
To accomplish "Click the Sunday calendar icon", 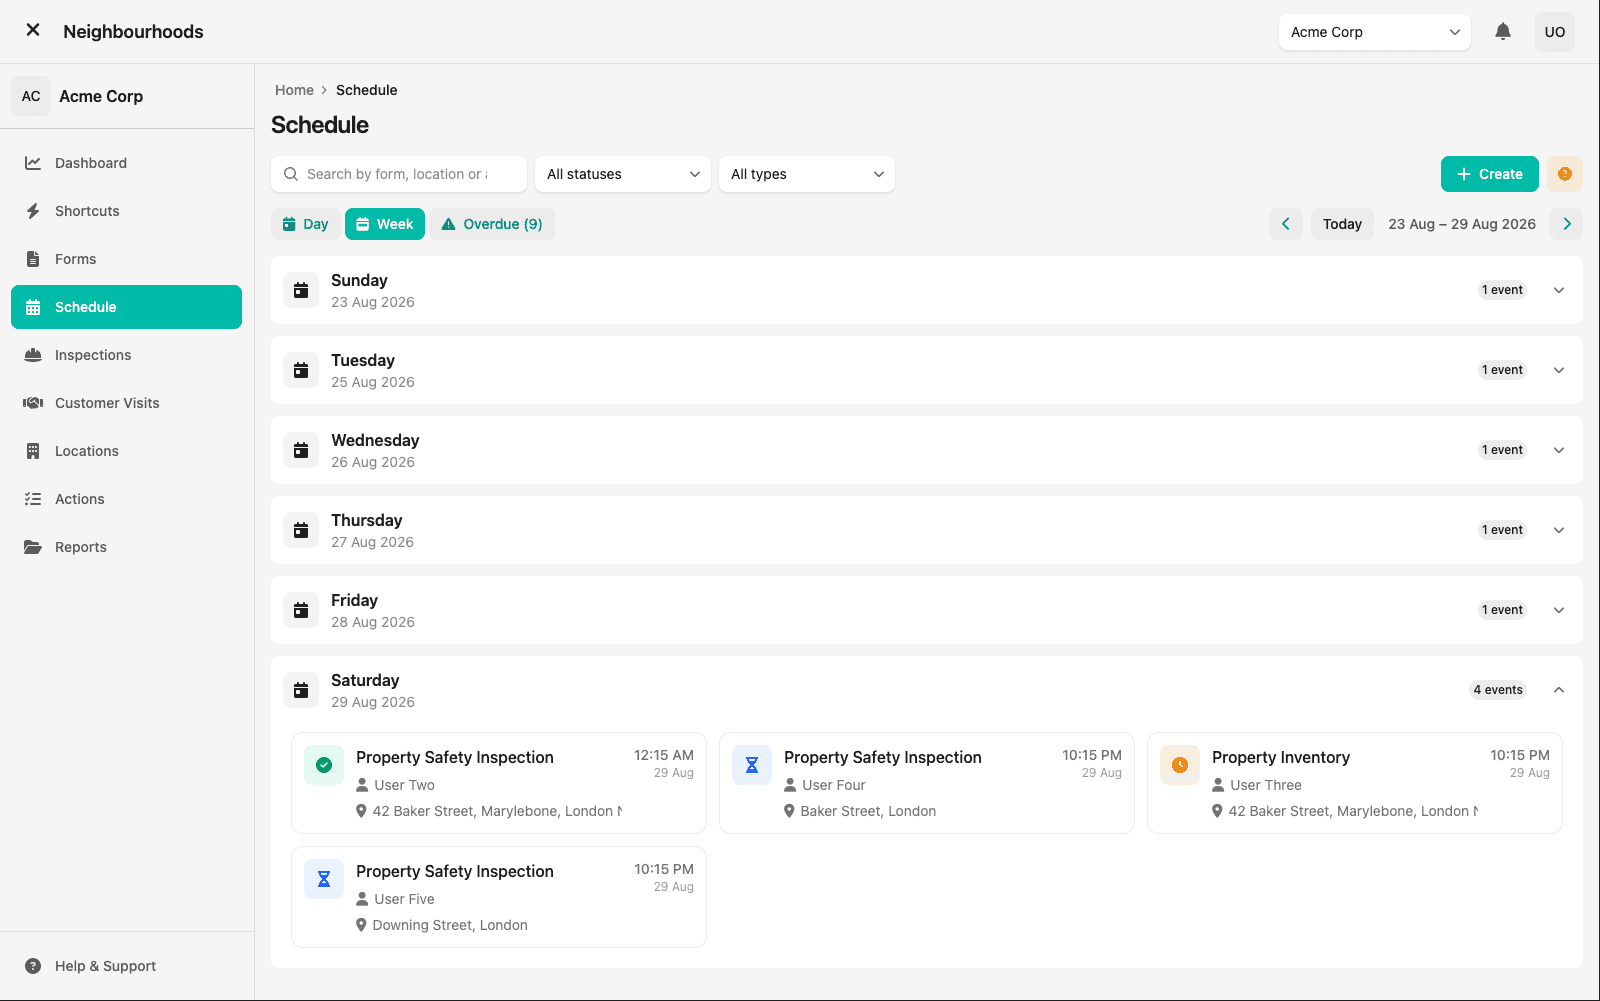I will [301, 290].
